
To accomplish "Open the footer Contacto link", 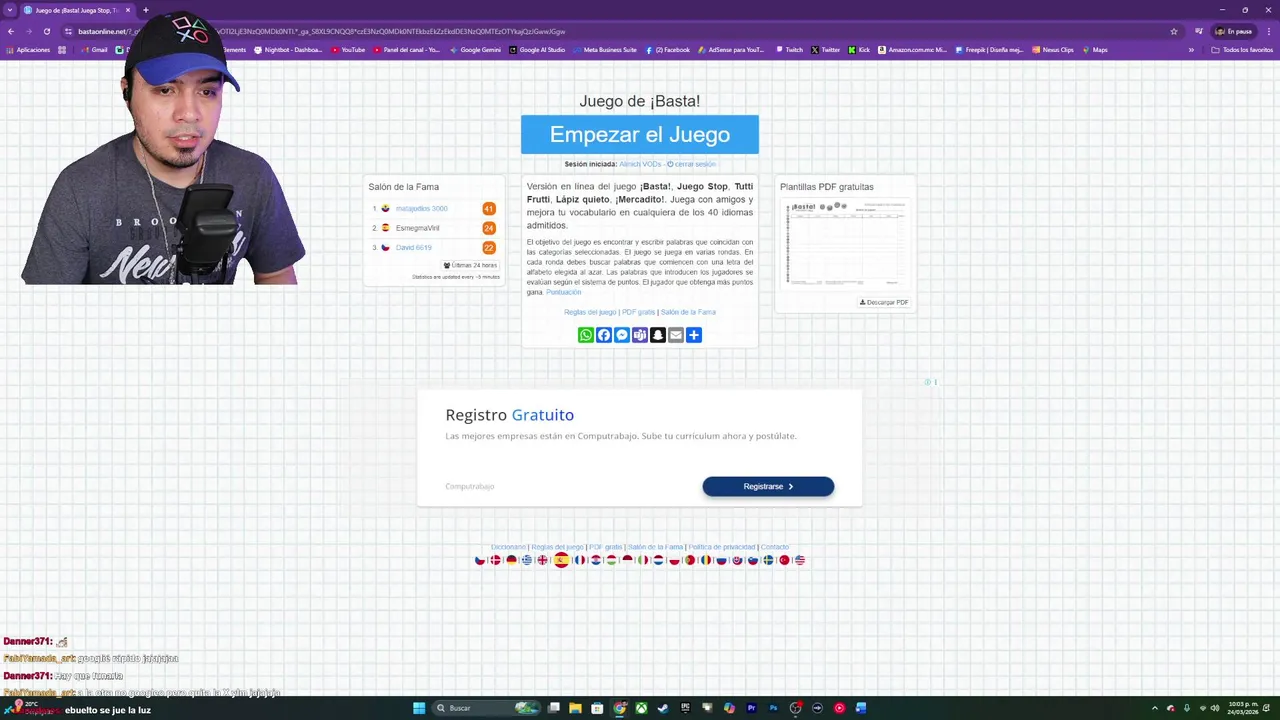I will pos(775,547).
